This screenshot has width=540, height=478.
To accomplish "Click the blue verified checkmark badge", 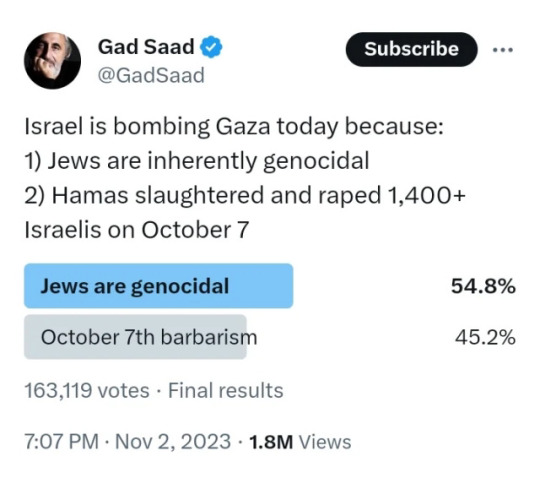I will pos(211,47).
